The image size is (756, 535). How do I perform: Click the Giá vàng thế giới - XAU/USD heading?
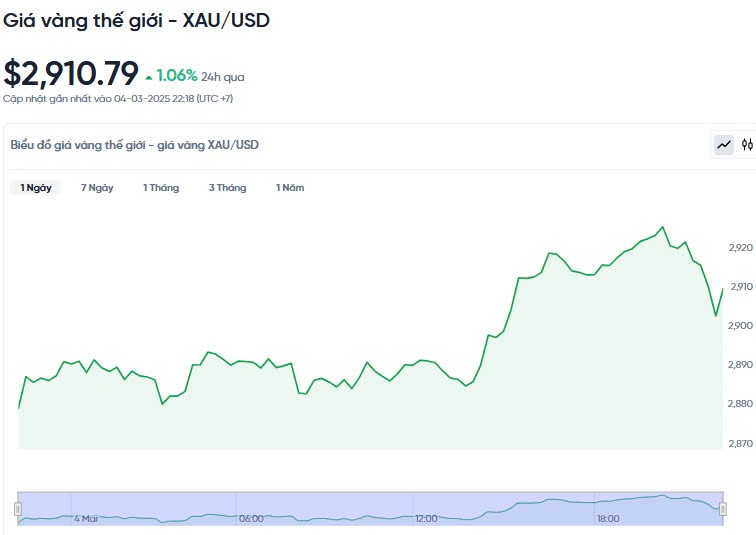[136, 20]
